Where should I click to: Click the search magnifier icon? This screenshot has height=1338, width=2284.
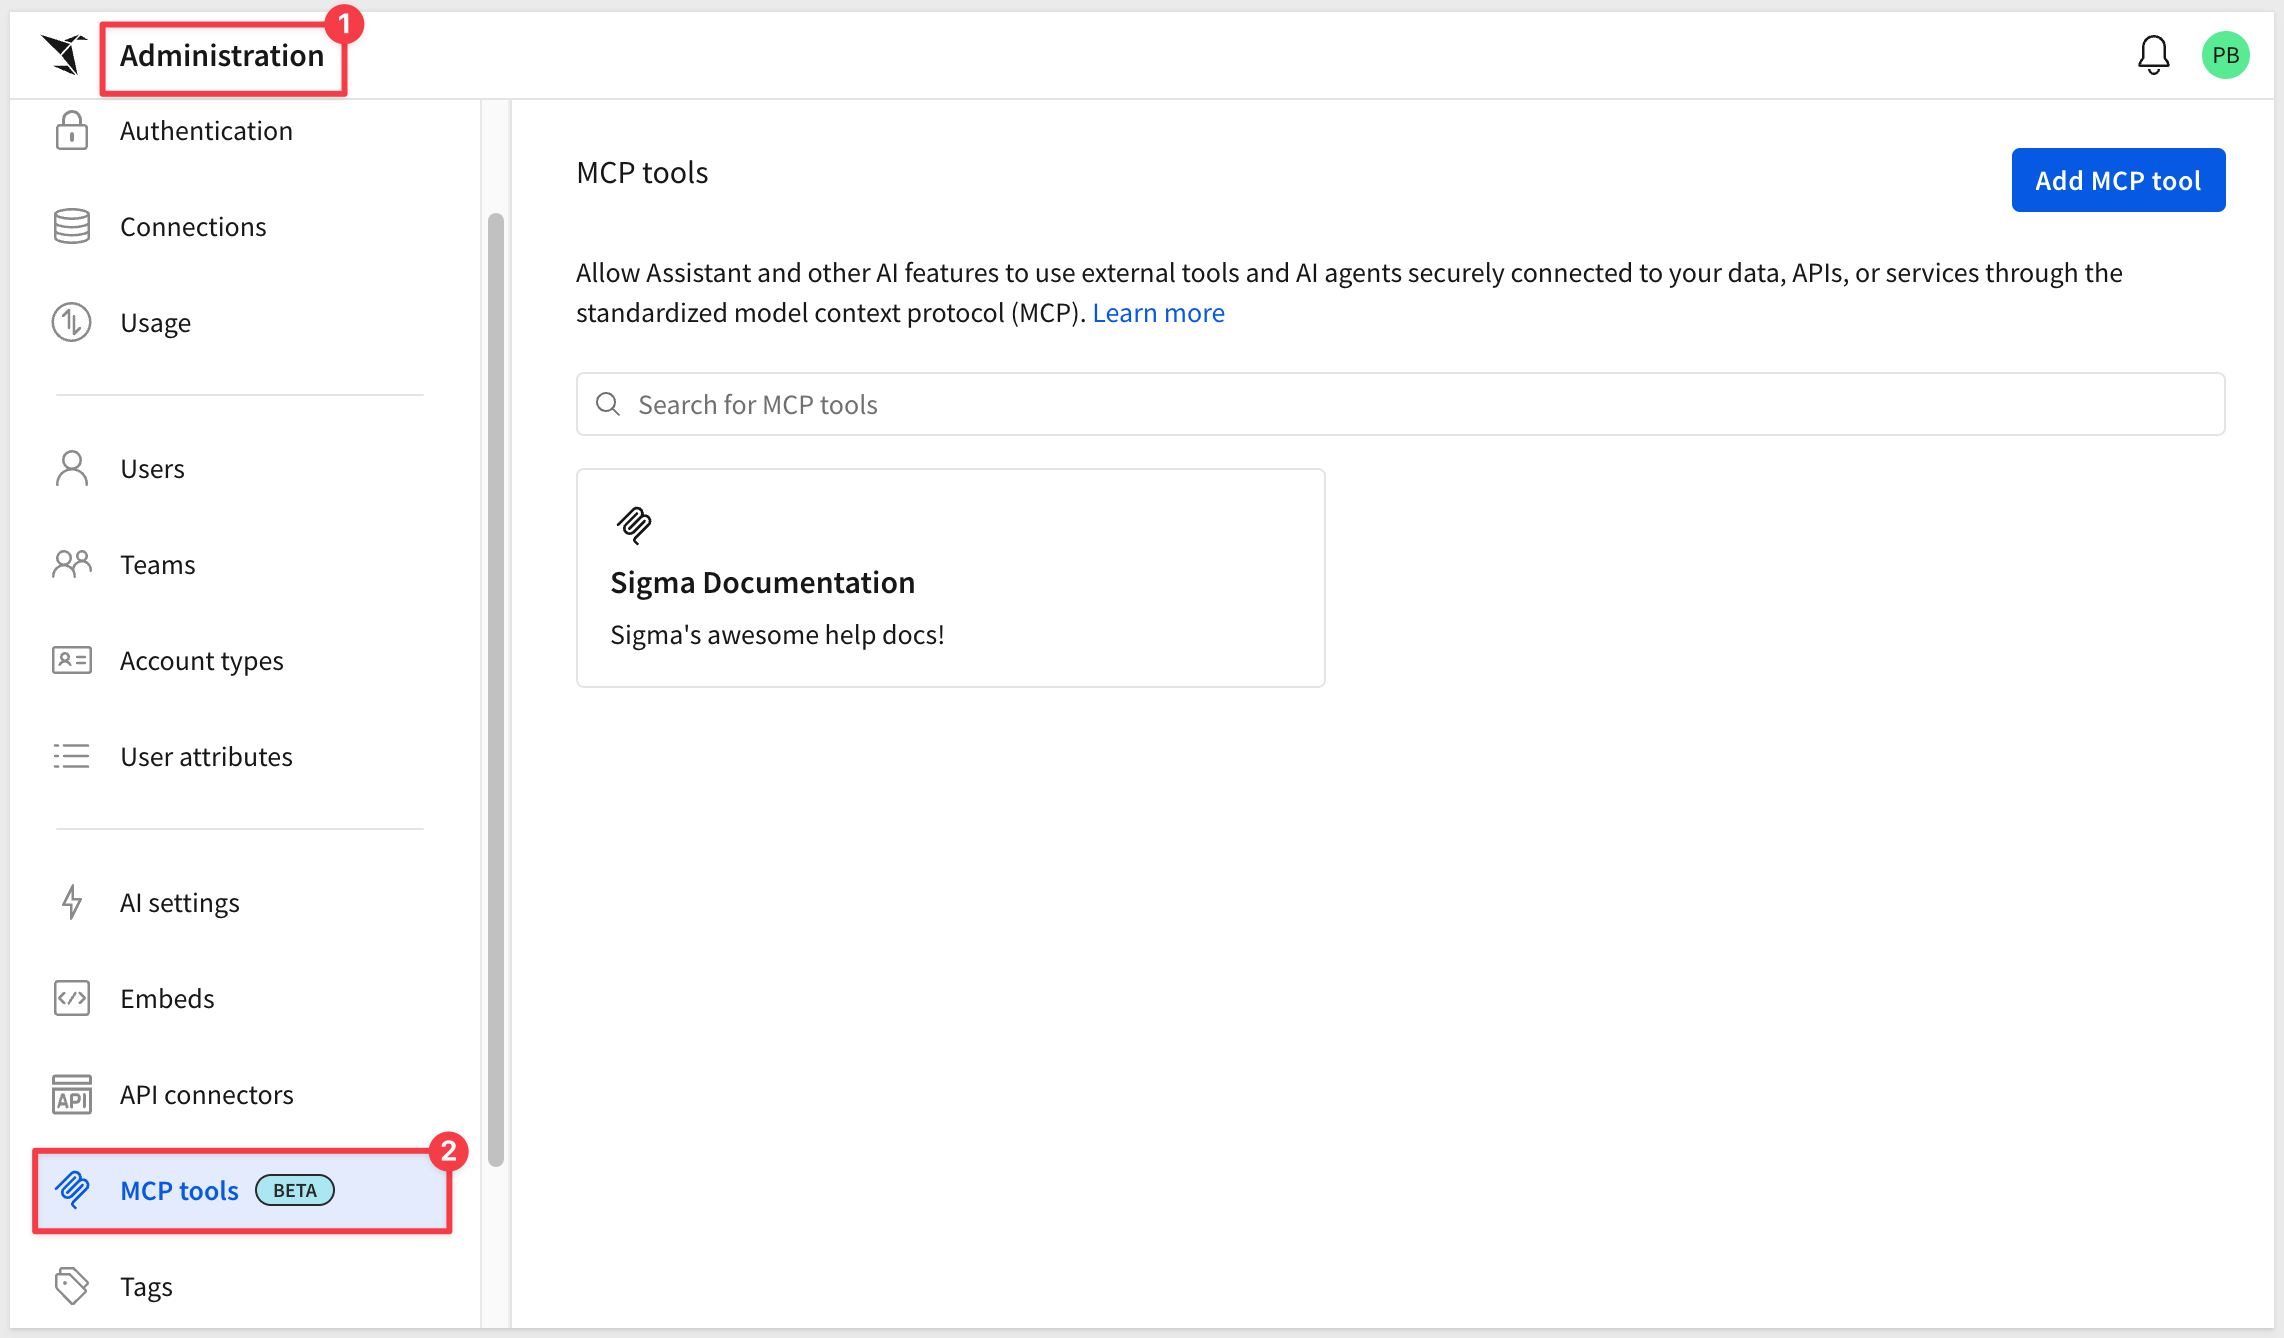point(608,404)
